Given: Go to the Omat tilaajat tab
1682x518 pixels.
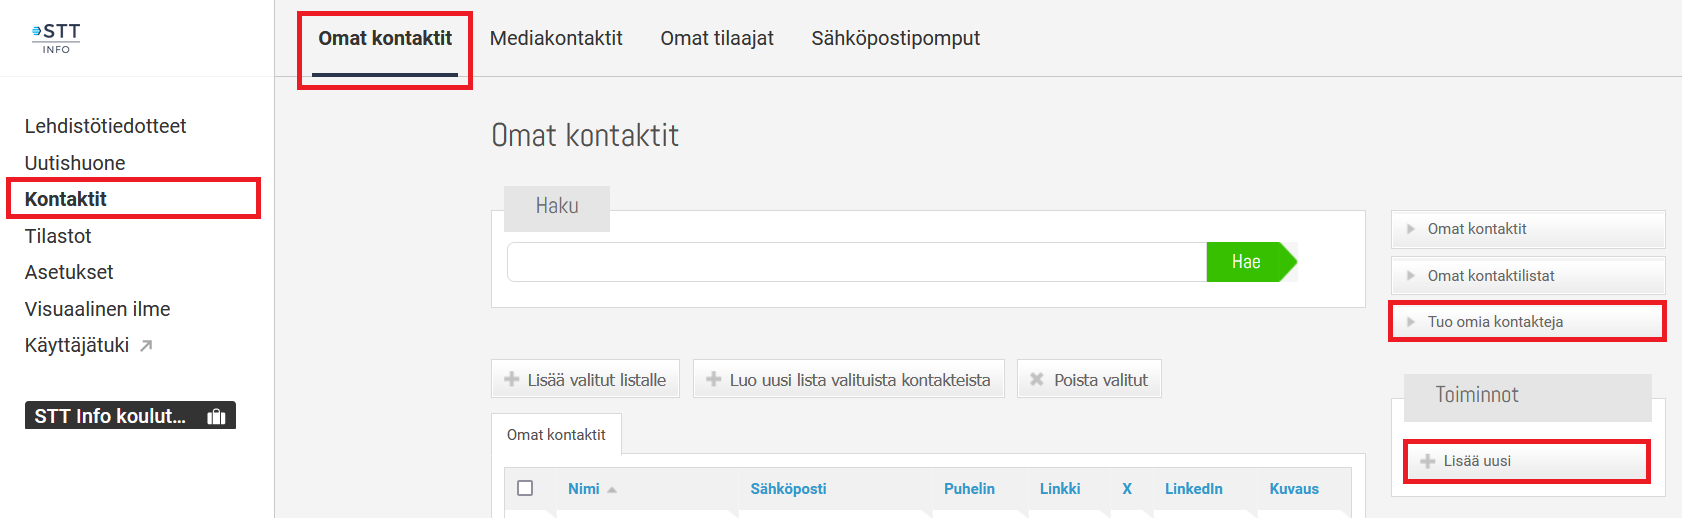Looking at the screenshot, I should pos(717,38).
